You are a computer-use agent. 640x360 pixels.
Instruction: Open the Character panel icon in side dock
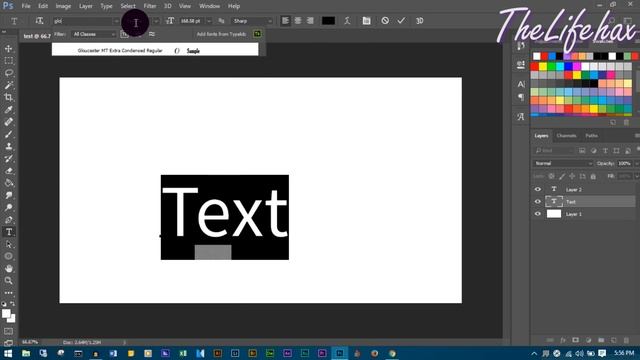click(521, 84)
